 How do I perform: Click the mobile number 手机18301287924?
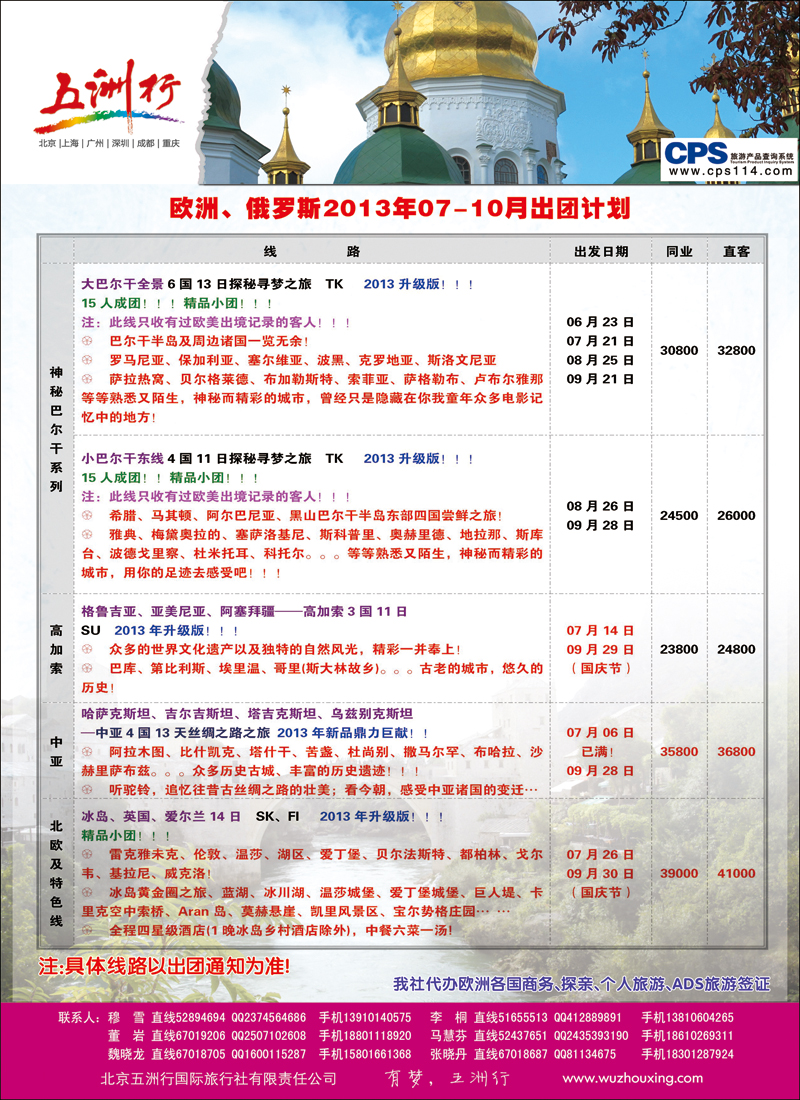click(x=687, y=1054)
